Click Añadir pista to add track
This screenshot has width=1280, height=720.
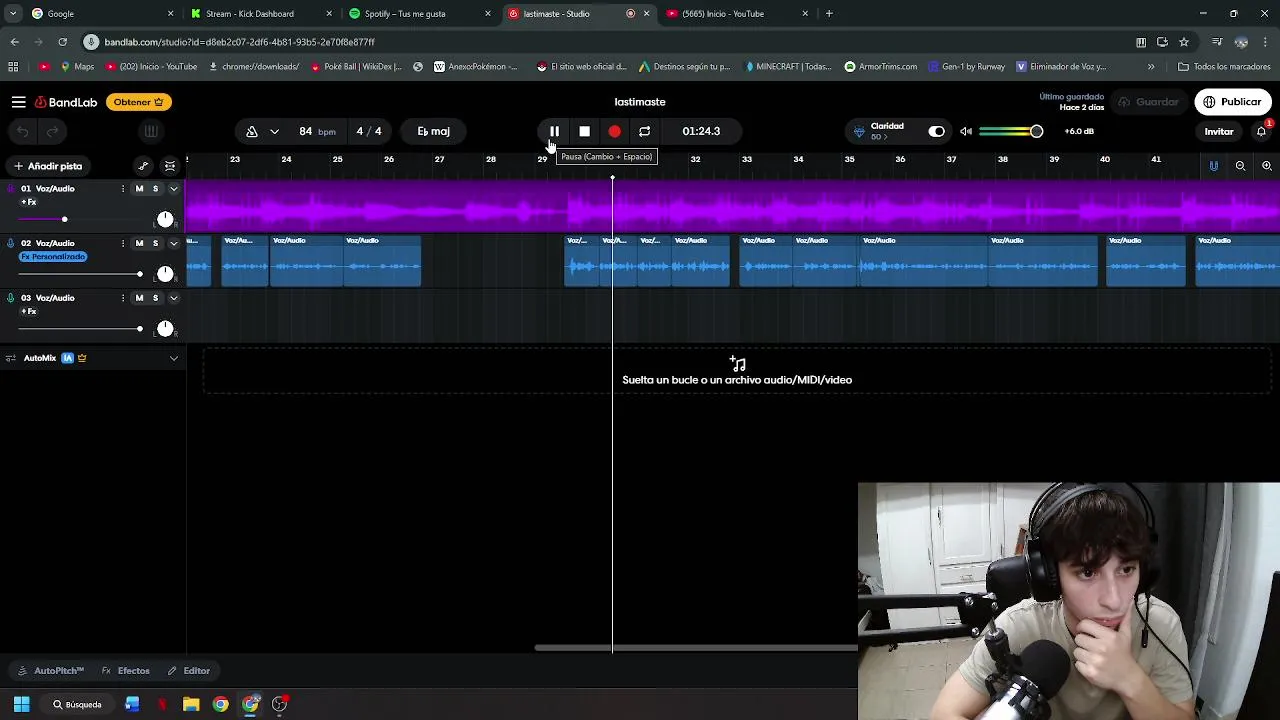pos(48,166)
